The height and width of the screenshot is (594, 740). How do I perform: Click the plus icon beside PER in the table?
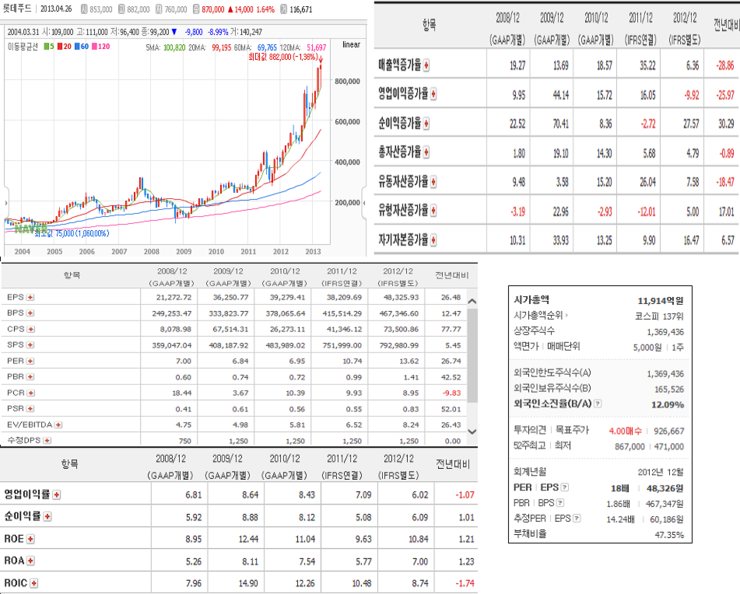[30, 361]
